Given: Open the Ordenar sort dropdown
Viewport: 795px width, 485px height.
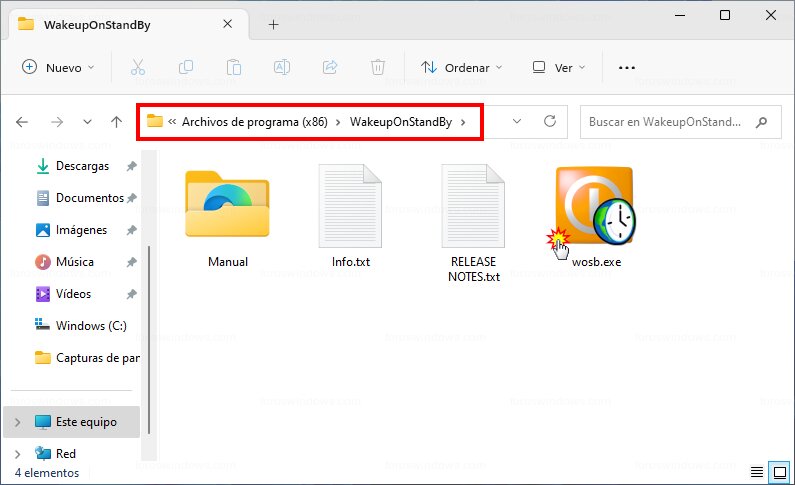Looking at the screenshot, I should click(x=461, y=67).
